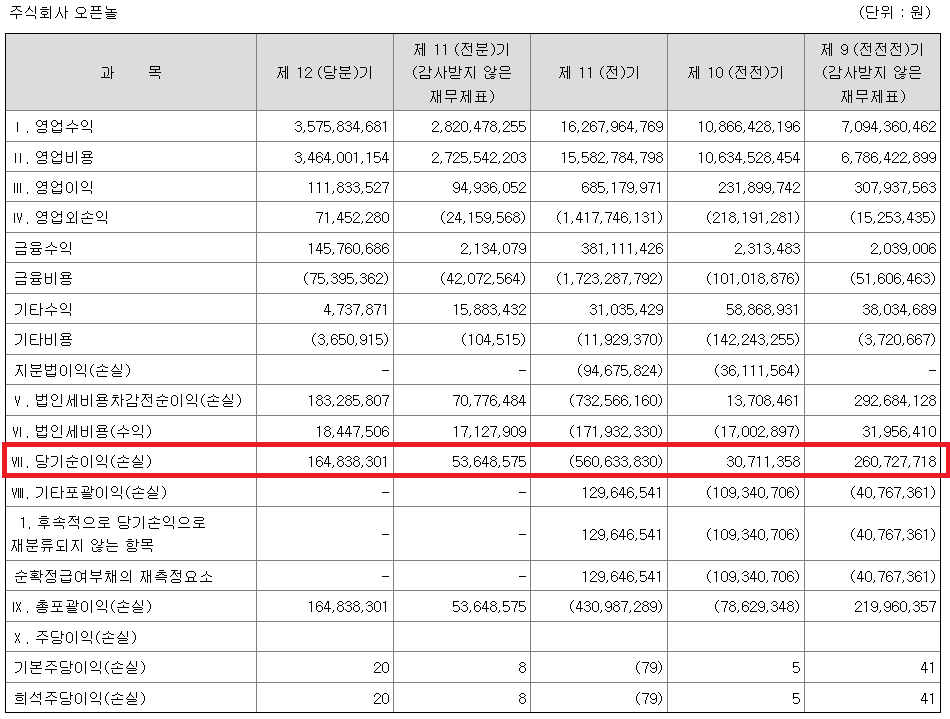Viewport: 950px width, 719px height.
Task: Click the Ⅲ. 영업이익 row label
Action: 53,188
